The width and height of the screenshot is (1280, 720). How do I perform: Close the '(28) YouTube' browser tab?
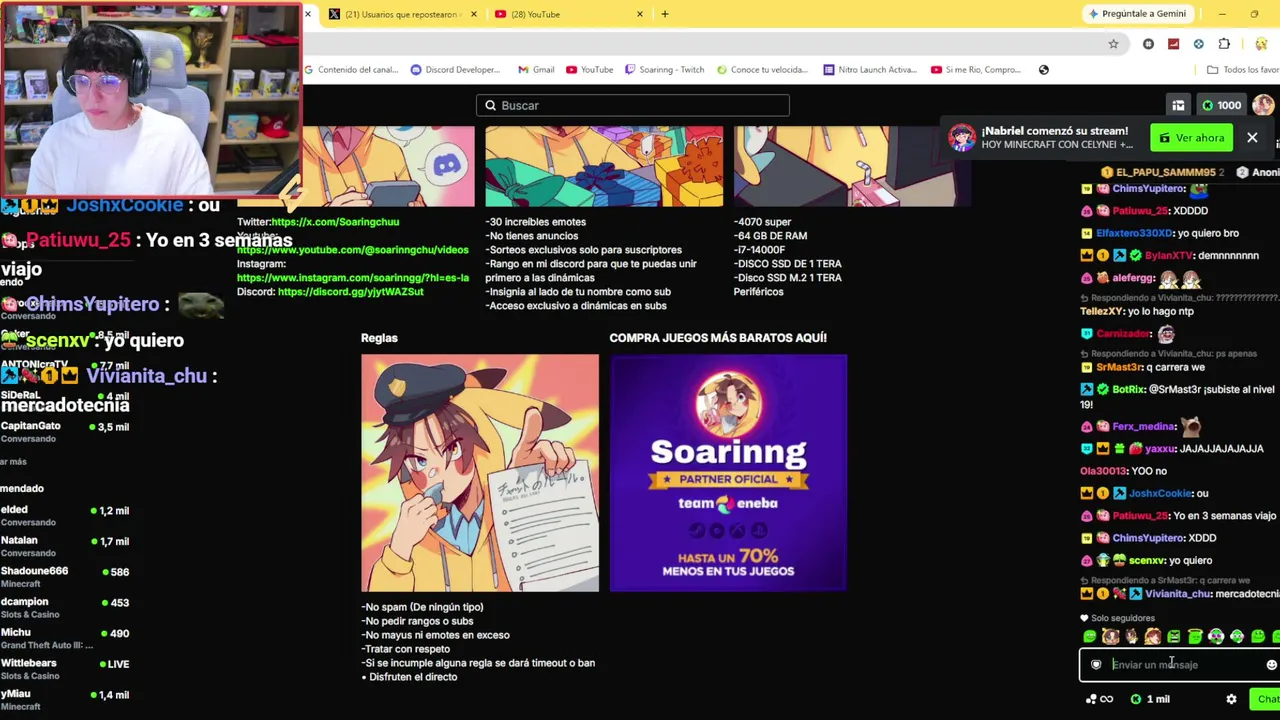tap(640, 14)
